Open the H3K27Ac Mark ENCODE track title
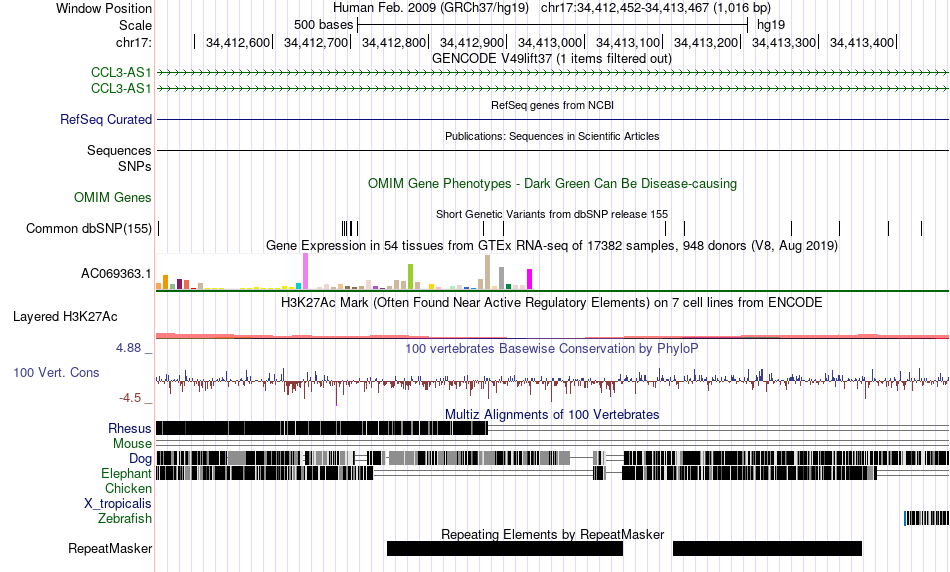The height and width of the screenshot is (572, 950). tap(552, 302)
